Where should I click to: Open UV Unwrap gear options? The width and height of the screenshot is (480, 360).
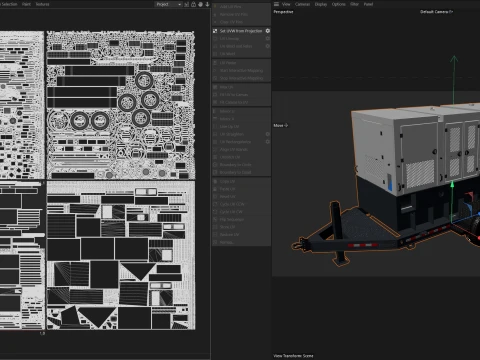[268, 38]
